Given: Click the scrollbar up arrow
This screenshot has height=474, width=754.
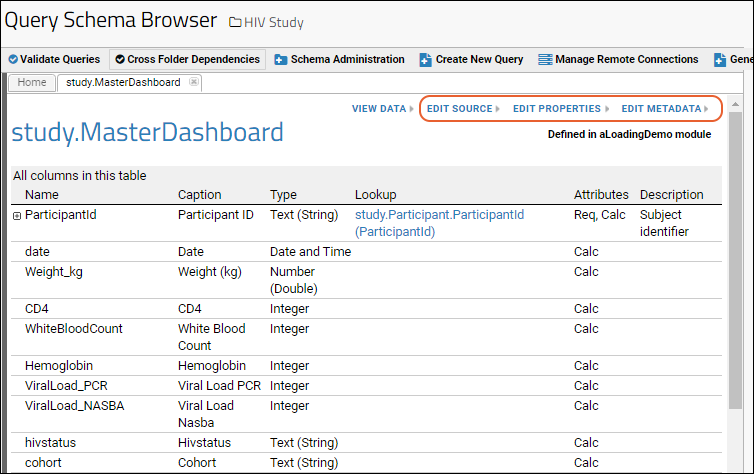Looking at the screenshot, I should (x=735, y=104).
